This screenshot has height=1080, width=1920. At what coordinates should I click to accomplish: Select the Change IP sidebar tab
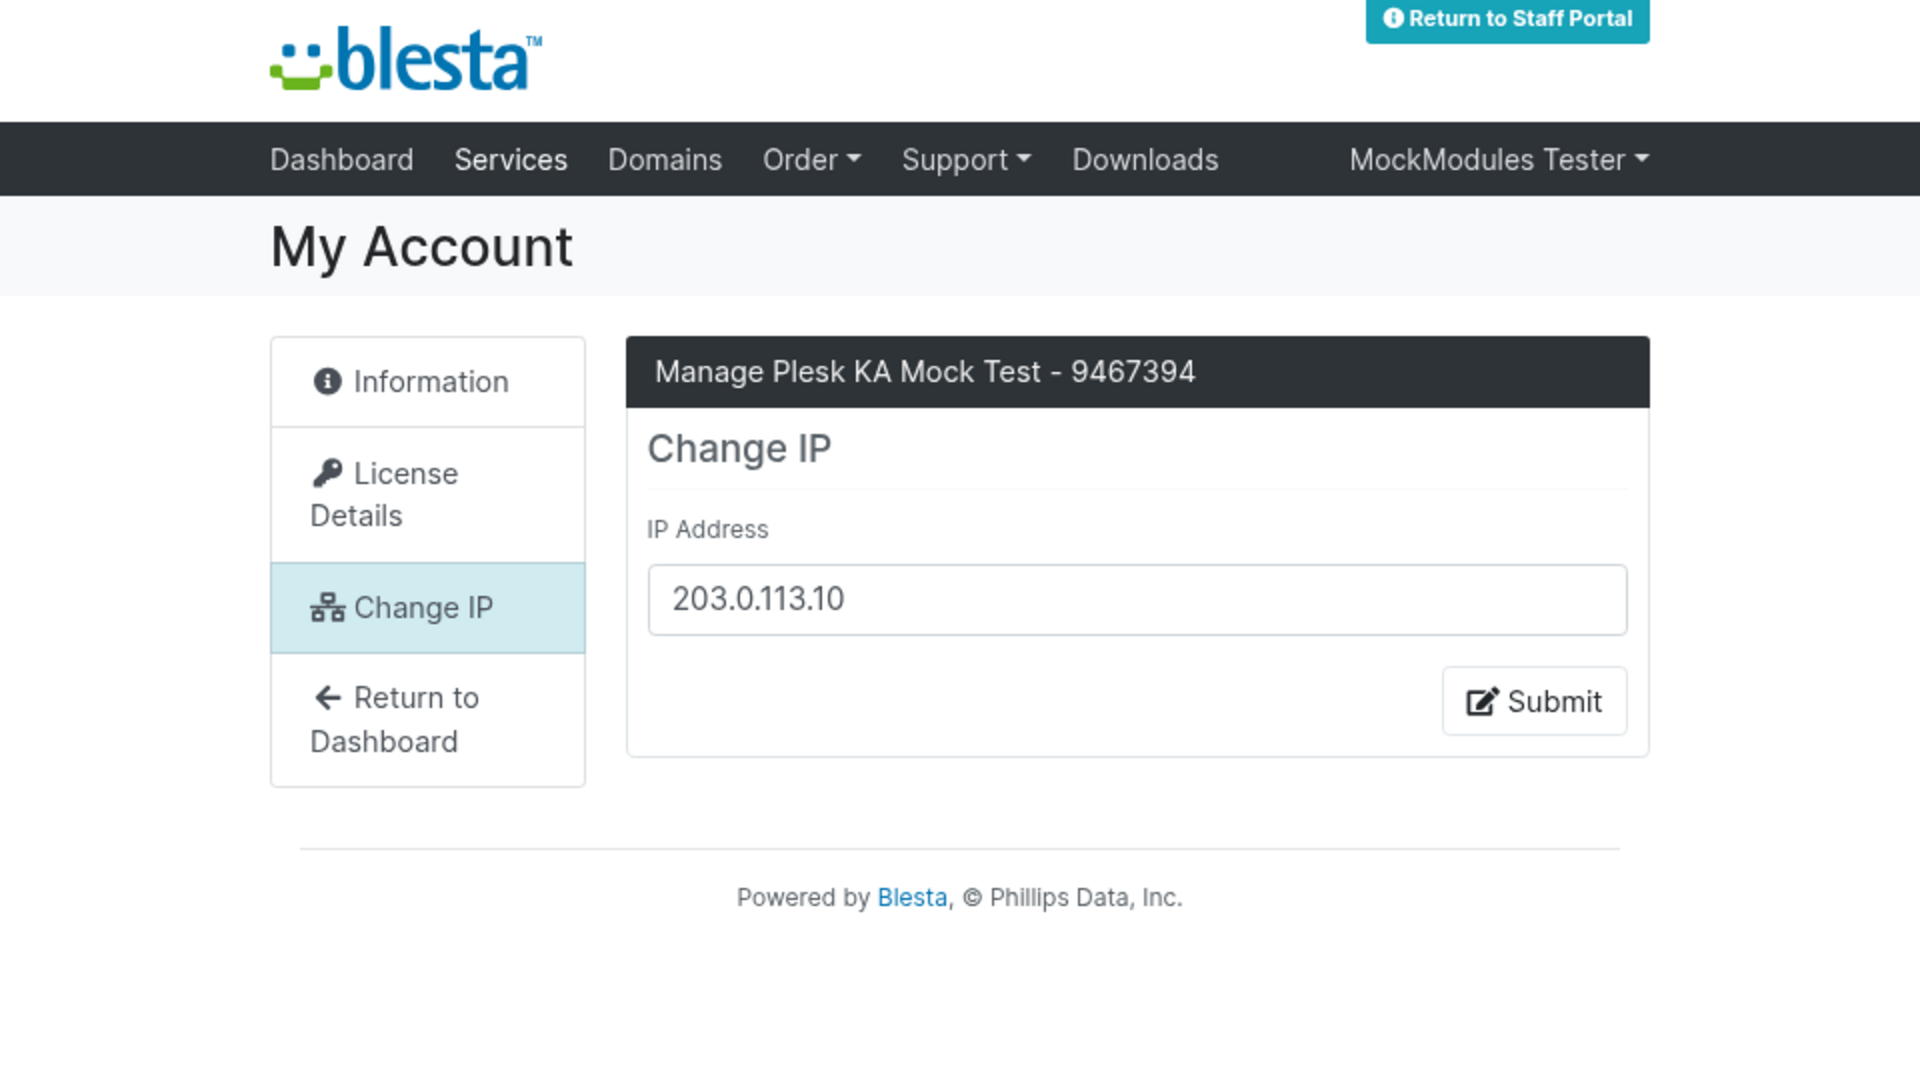(428, 608)
